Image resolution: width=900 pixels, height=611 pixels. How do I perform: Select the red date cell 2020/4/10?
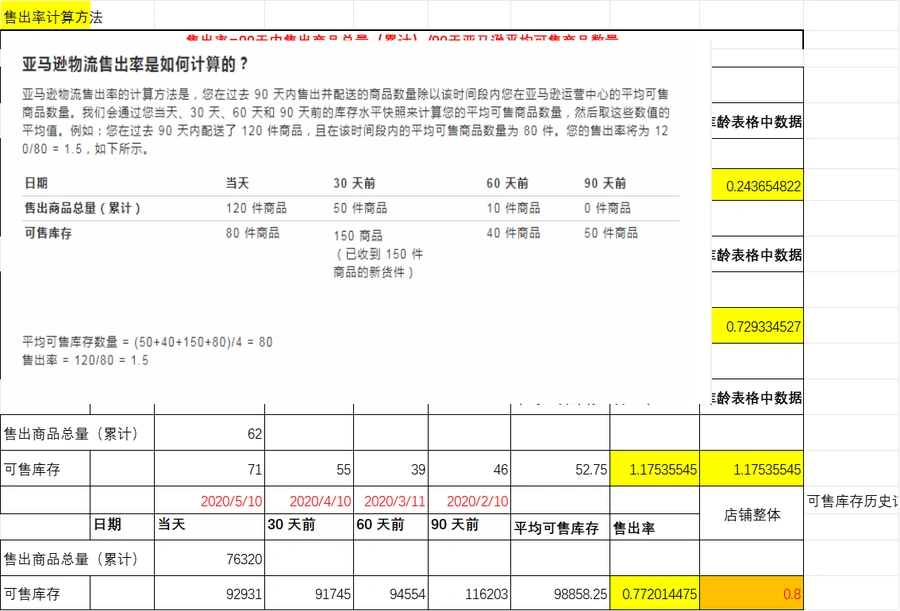[309, 501]
